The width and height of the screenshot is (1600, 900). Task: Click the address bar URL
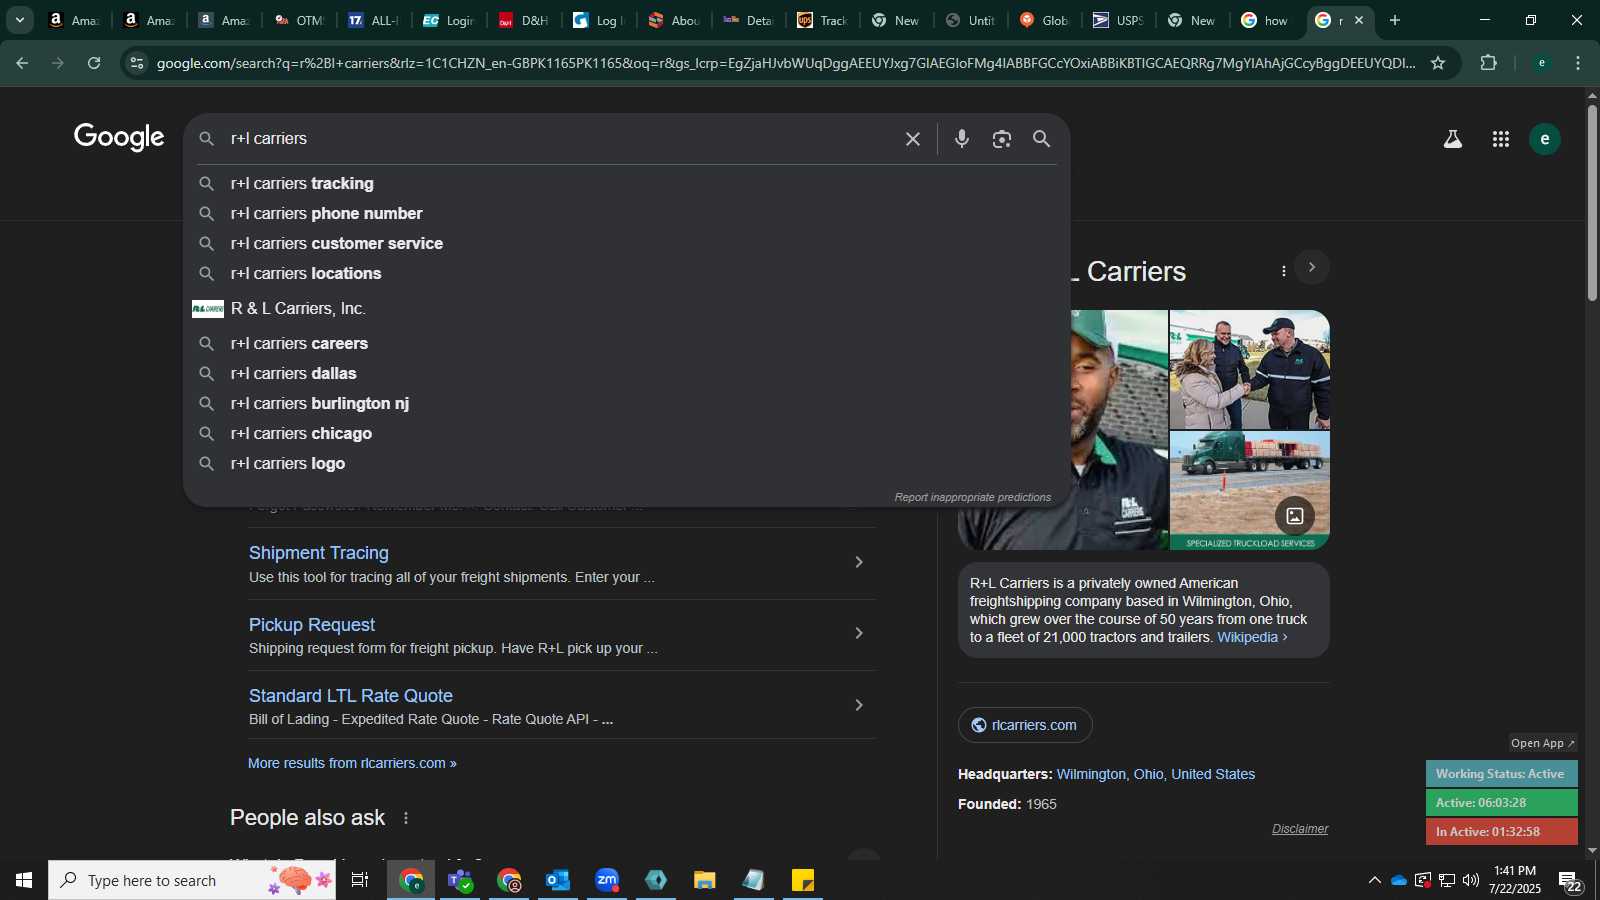(786, 63)
